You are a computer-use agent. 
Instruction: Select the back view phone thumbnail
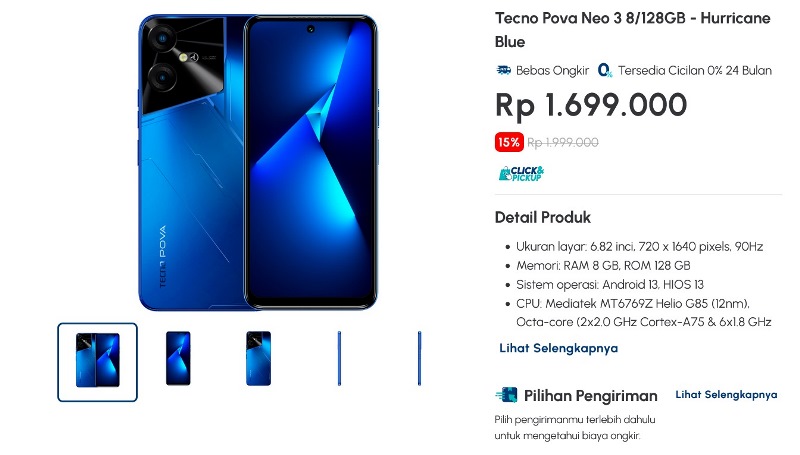pyautogui.click(x=258, y=358)
